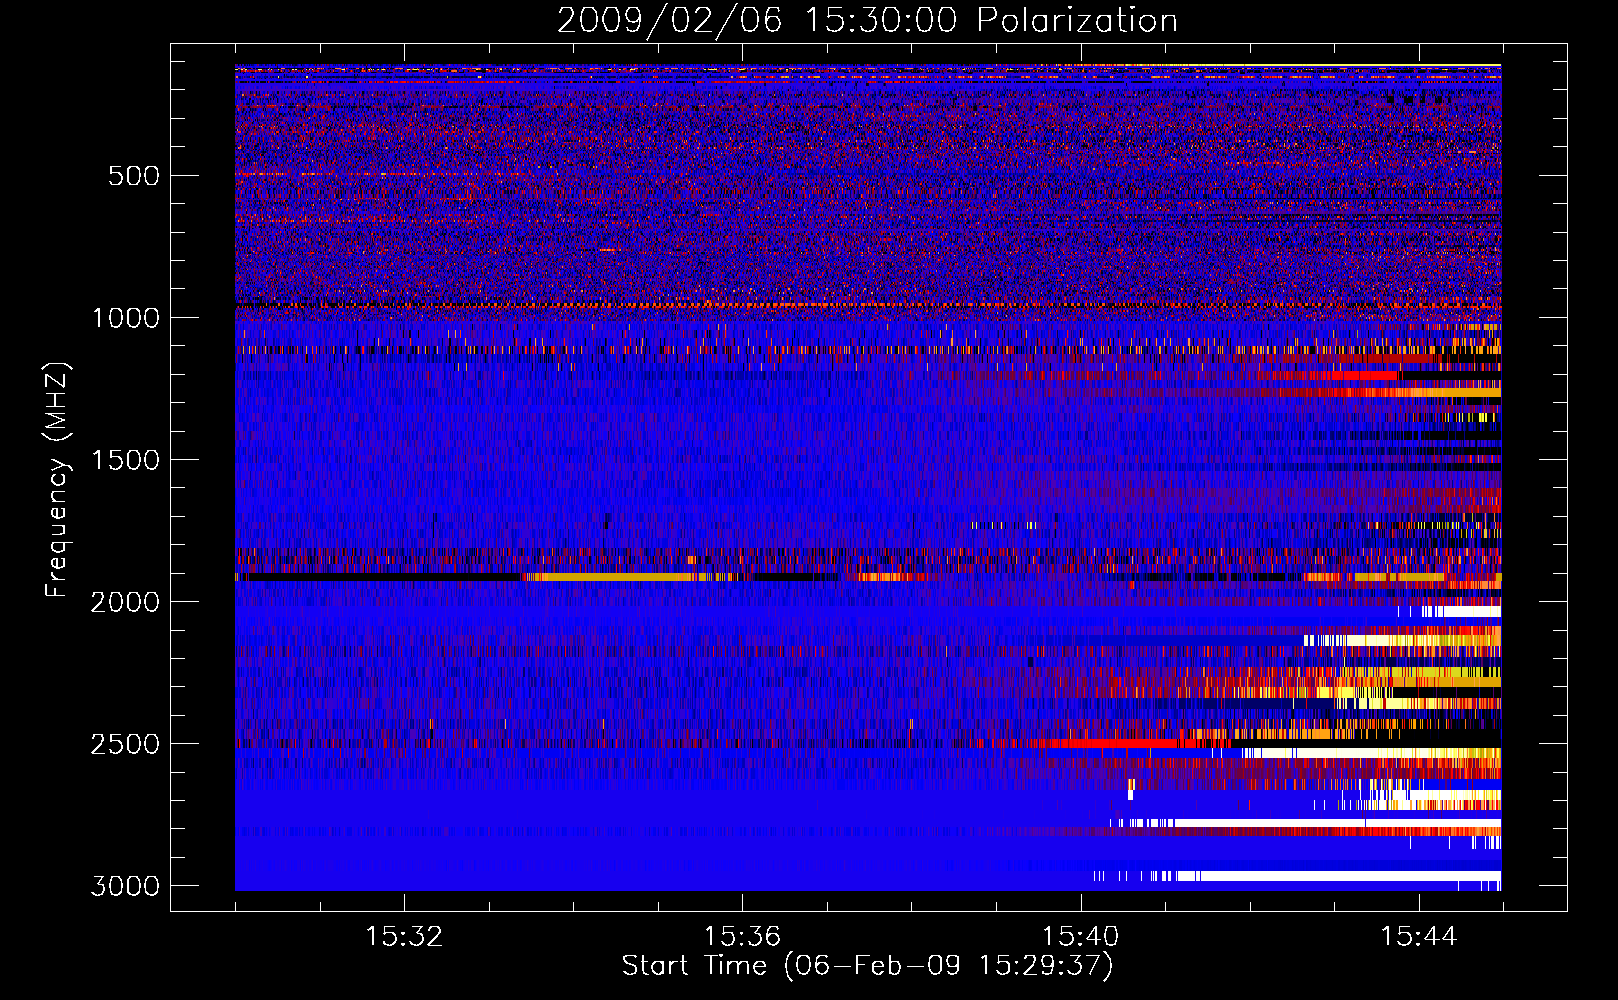Click the 'Frequency (MHZ)' axis label
The image size is (1618, 1000).
coord(58,480)
